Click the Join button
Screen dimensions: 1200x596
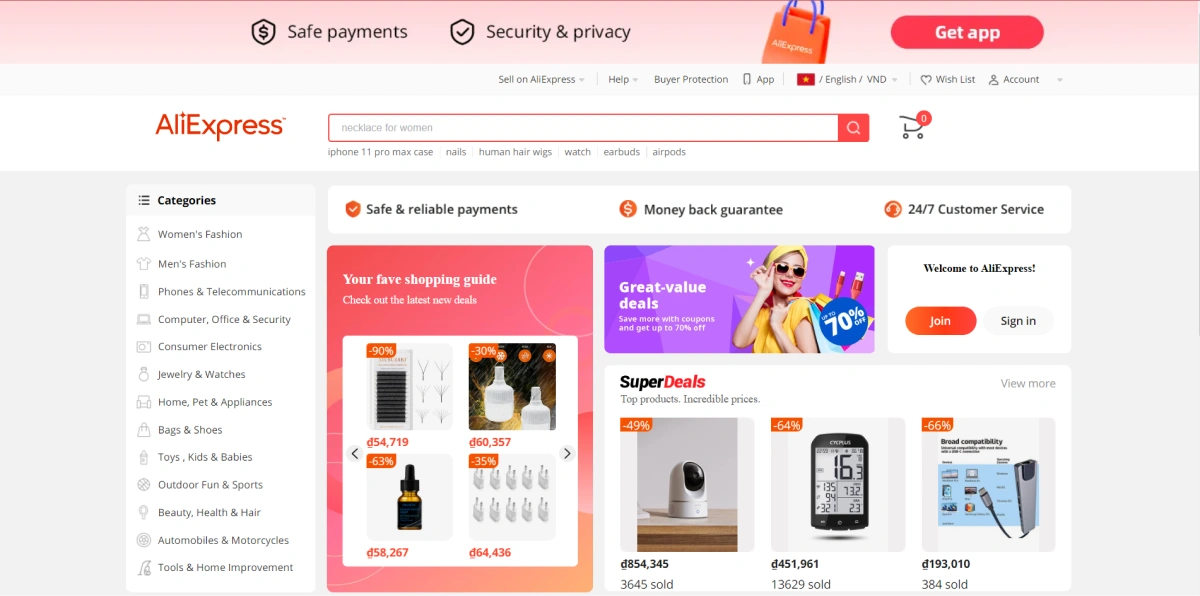coord(940,321)
